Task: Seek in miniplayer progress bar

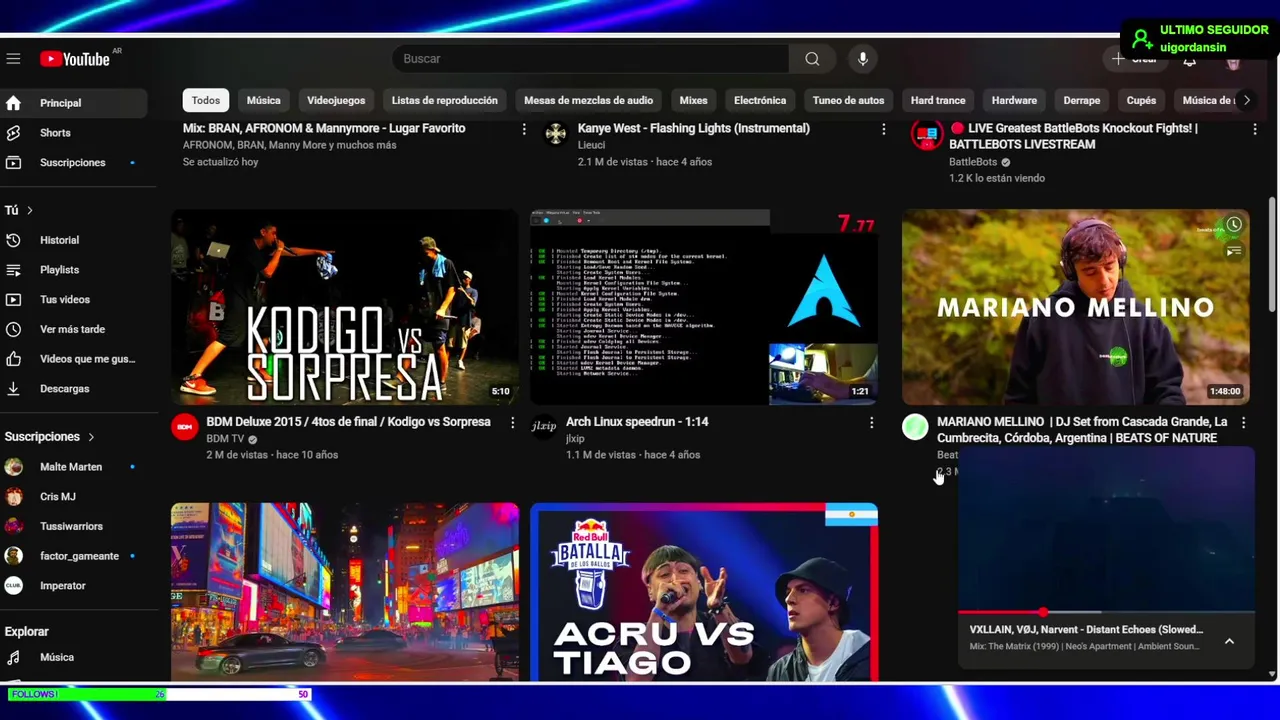Action: (x=1106, y=612)
